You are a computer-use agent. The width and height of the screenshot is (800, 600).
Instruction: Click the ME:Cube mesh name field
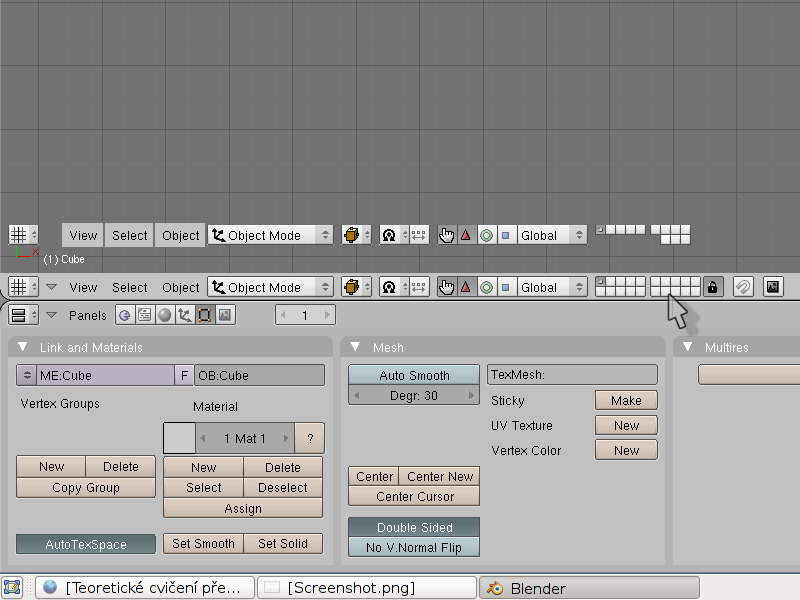(x=105, y=375)
